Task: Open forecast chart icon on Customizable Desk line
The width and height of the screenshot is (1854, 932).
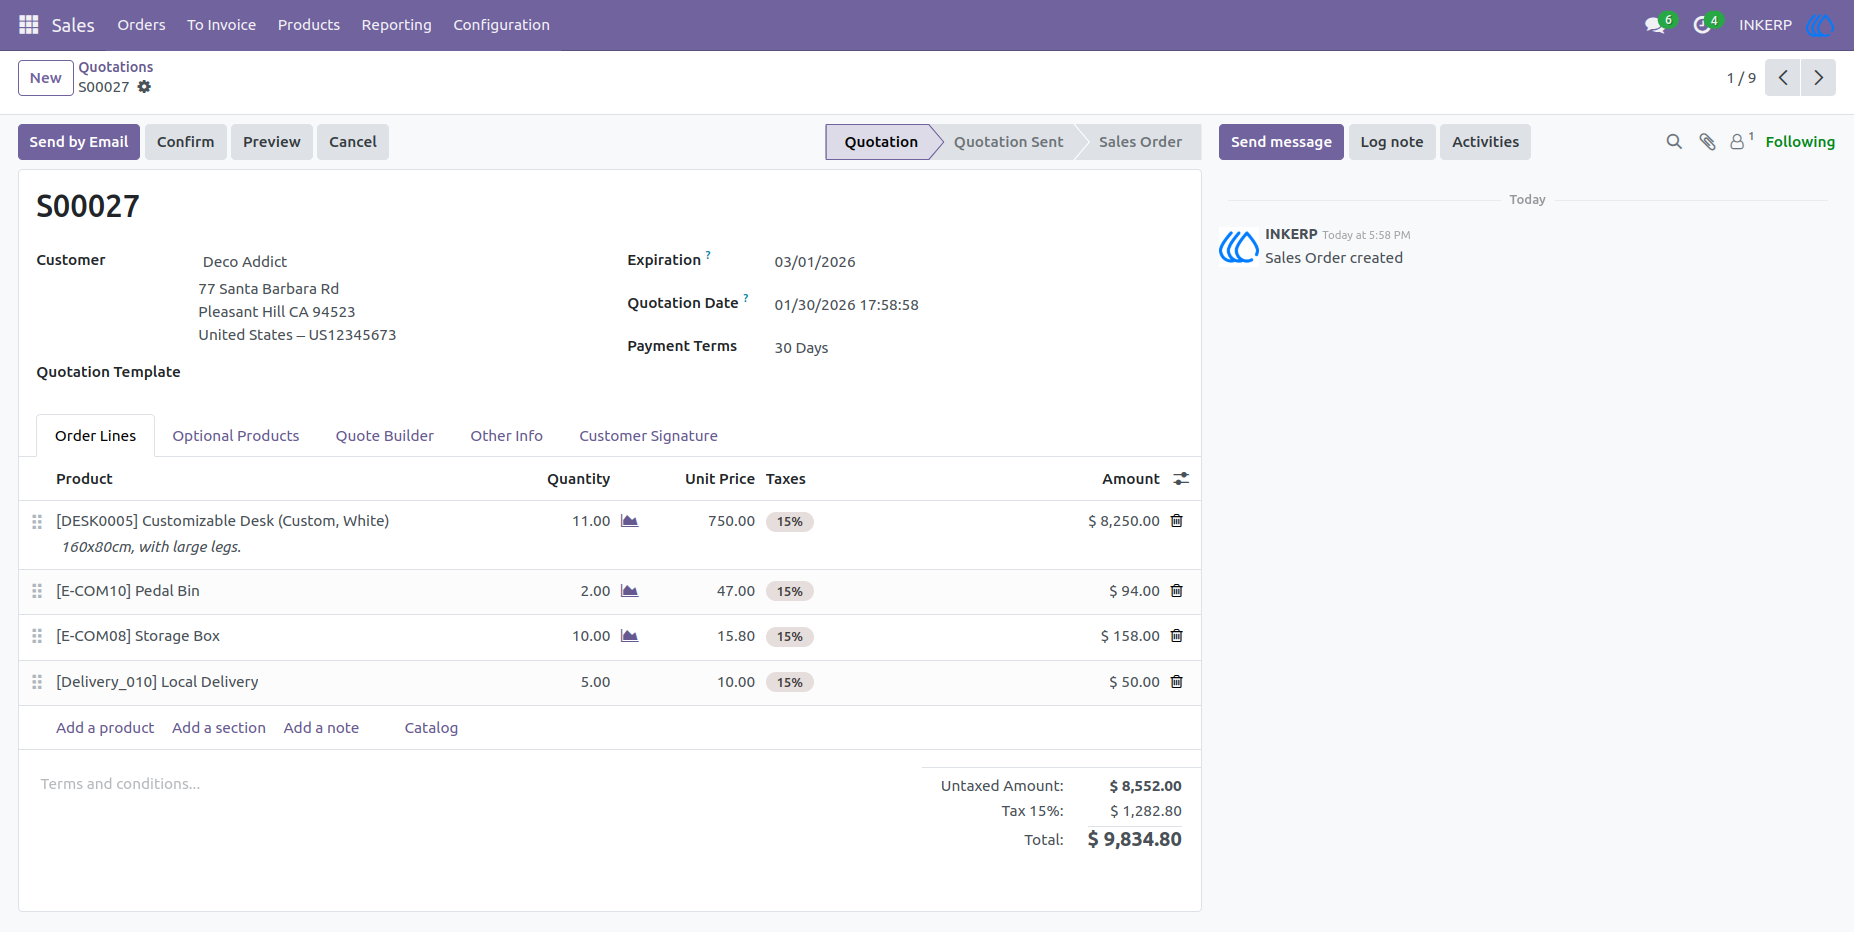Action: (x=629, y=521)
